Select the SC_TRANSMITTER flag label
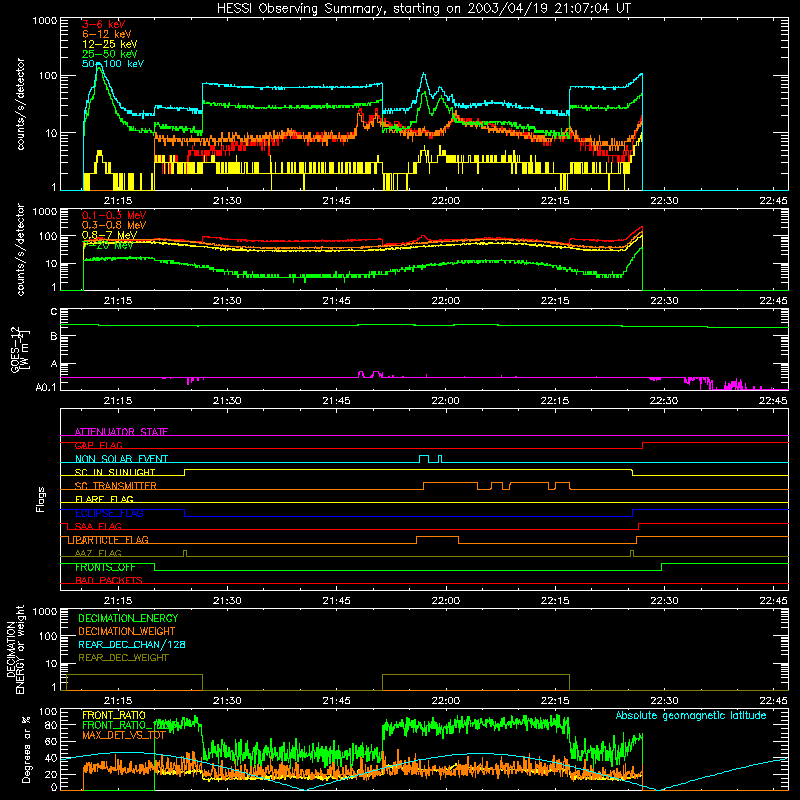 (x=115, y=486)
